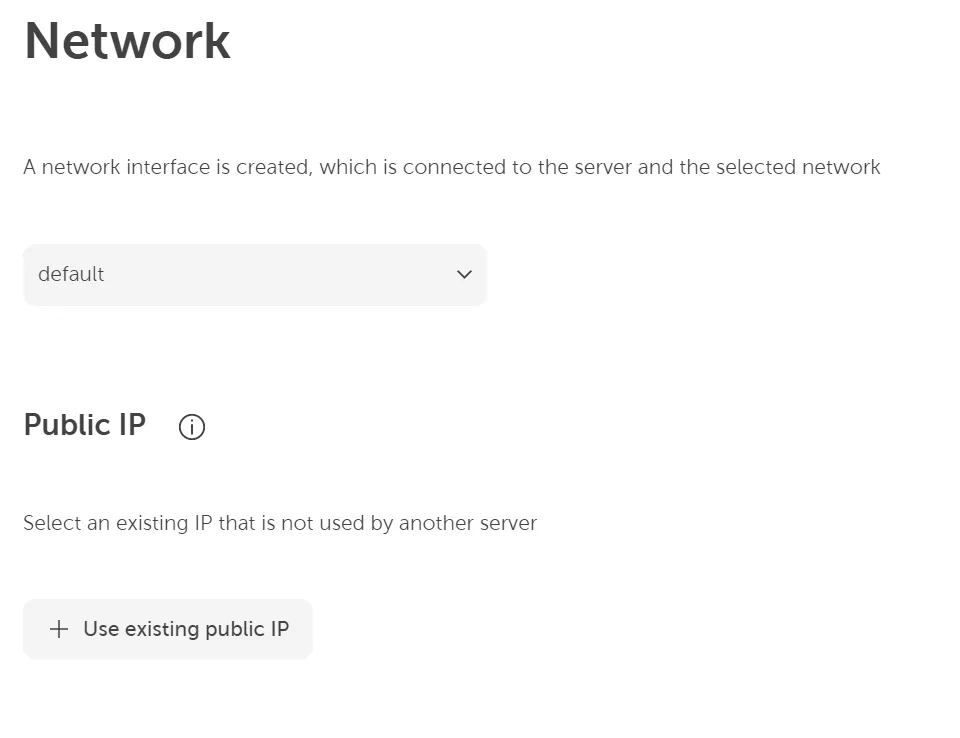Click the network interface description text
Image resolution: width=960 pixels, height=738 pixels.
point(450,167)
